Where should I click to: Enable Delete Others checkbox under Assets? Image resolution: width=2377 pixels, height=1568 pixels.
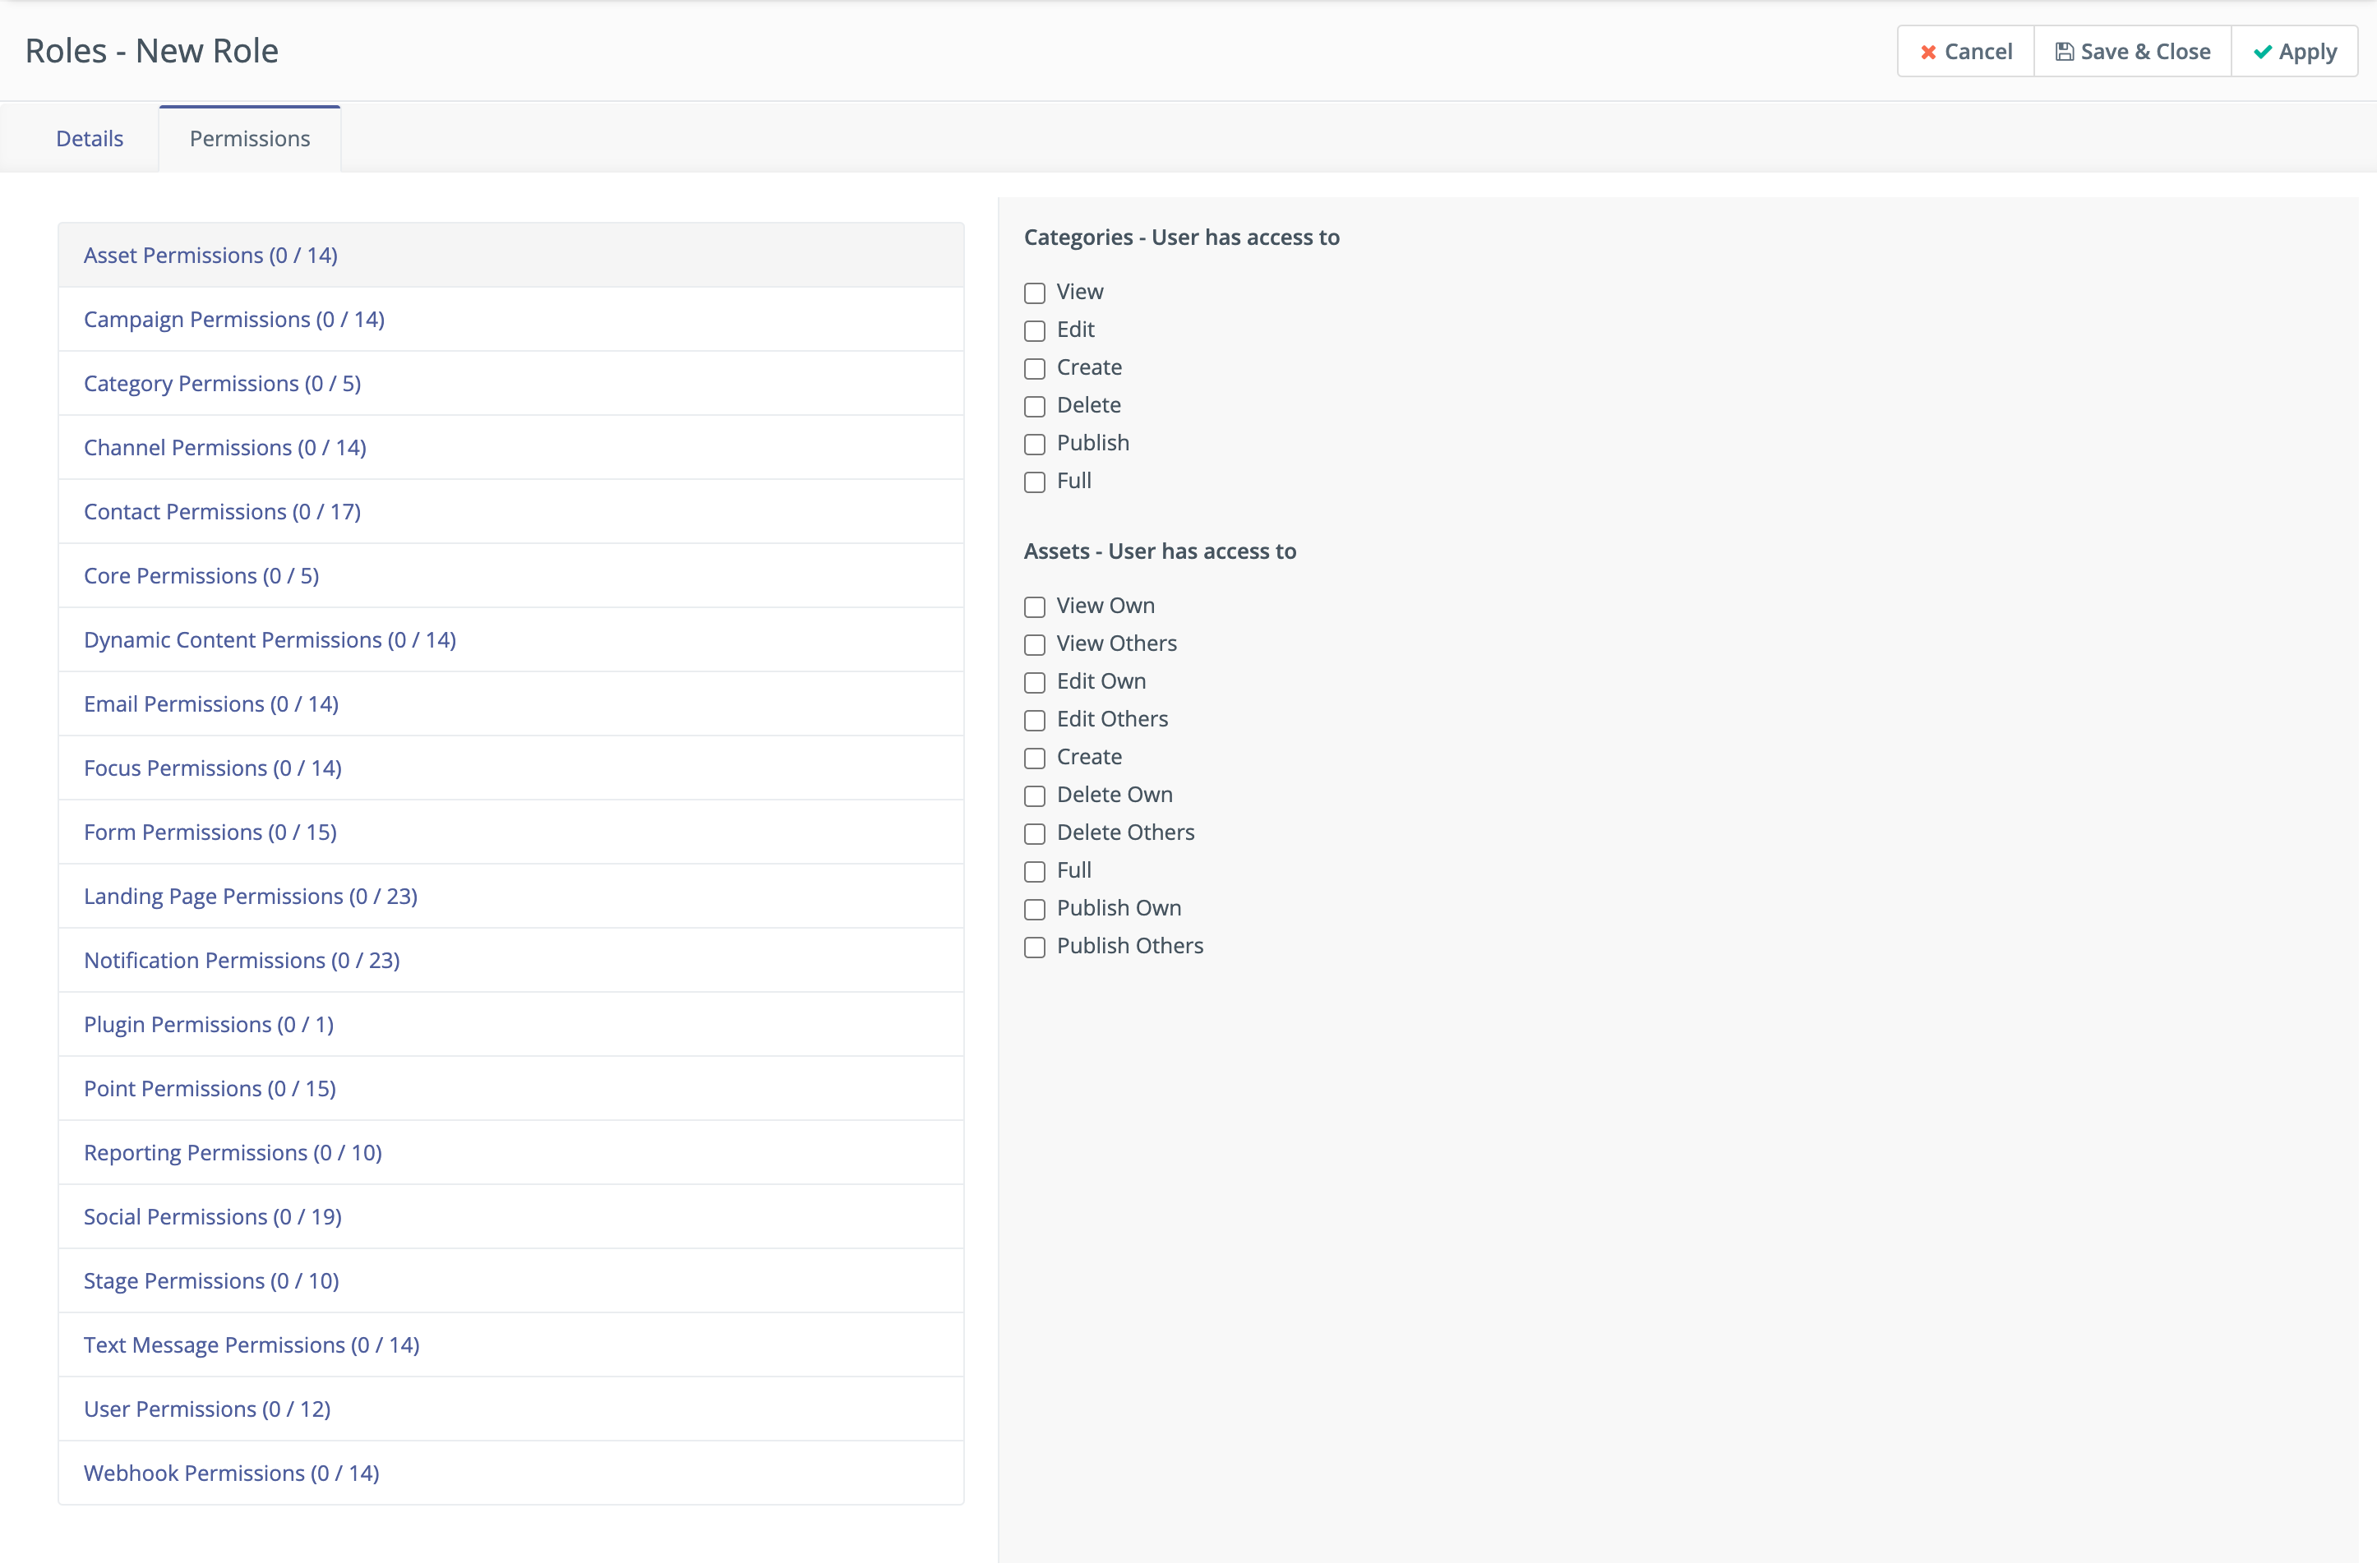(1034, 834)
